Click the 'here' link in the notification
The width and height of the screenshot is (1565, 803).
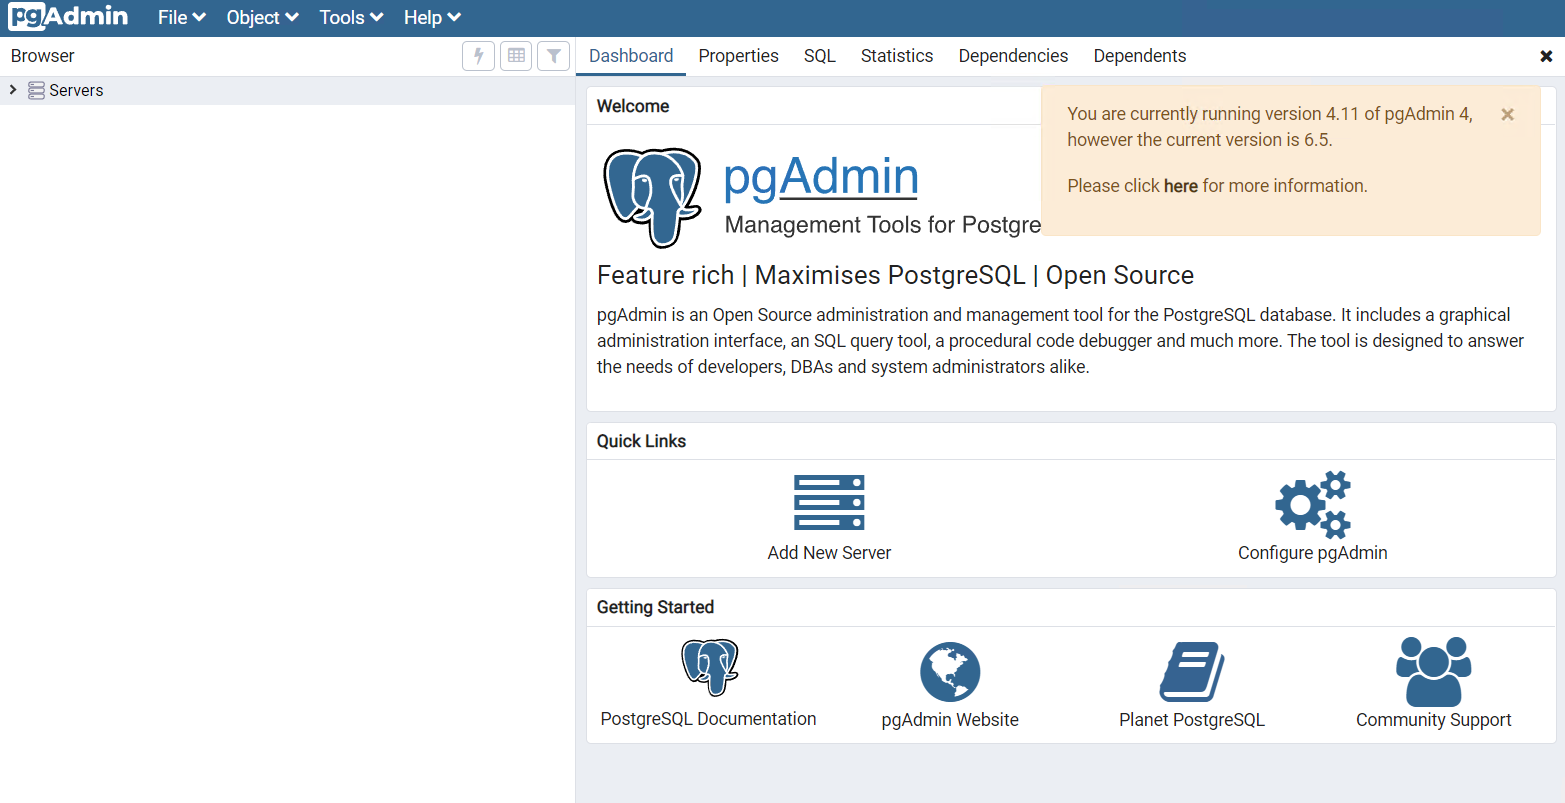(1181, 186)
